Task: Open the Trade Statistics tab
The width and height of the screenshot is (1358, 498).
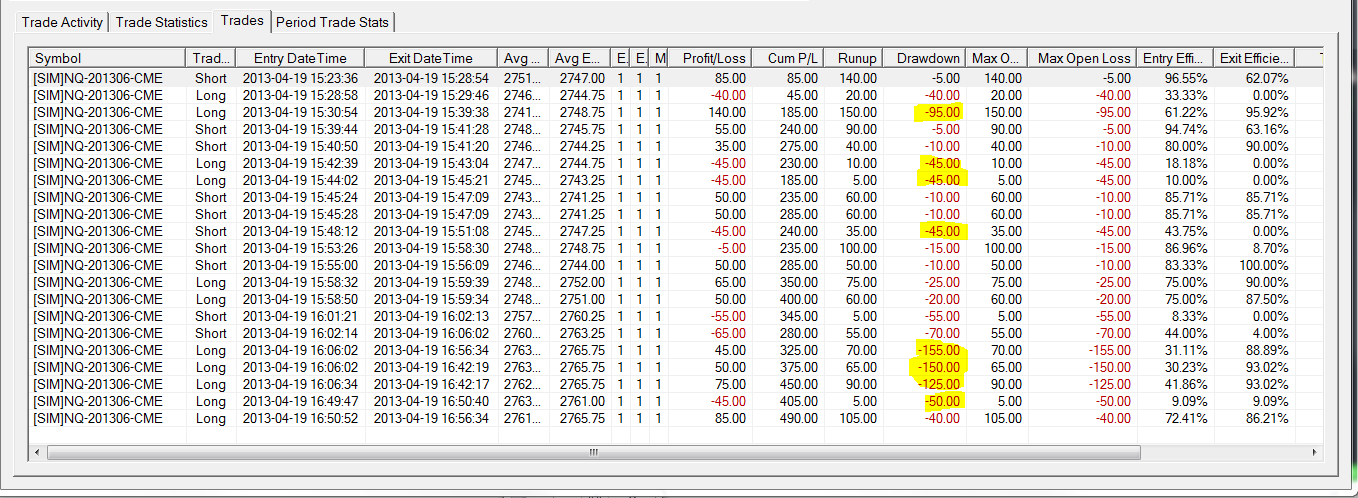Action: click(x=162, y=22)
